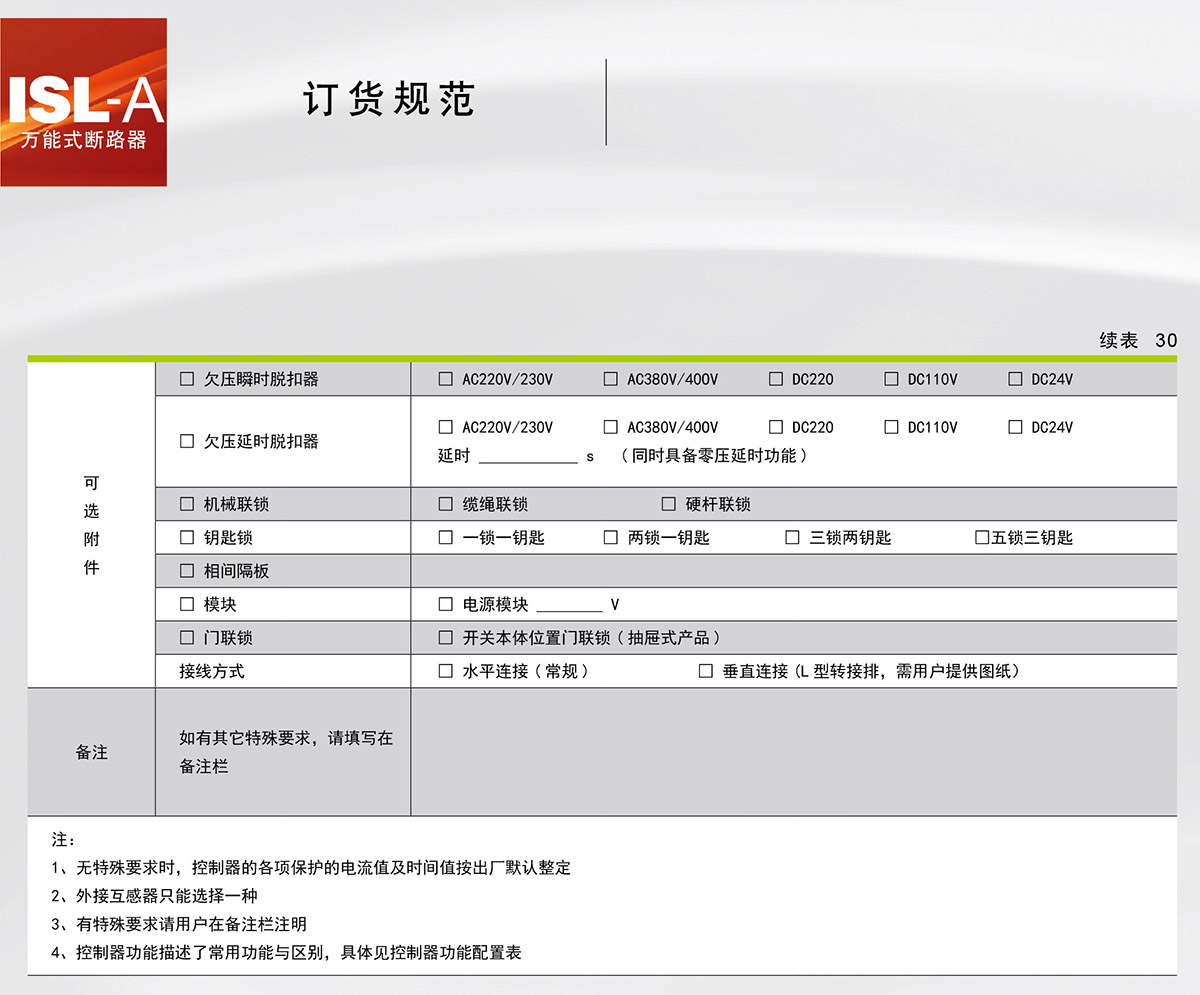Screen dimensions: 1200x995
Task: Check the 相间隔板 checkbox
Action: pos(187,571)
